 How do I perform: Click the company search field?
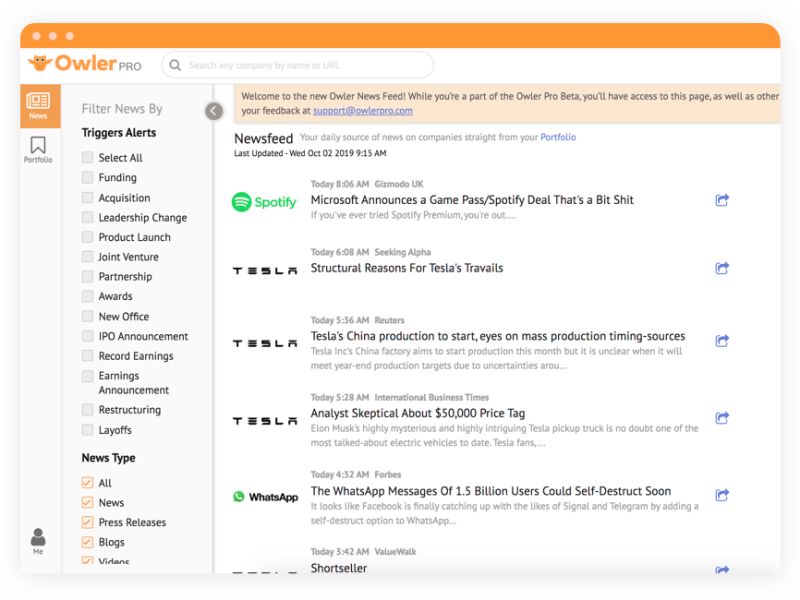click(x=298, y=65)
